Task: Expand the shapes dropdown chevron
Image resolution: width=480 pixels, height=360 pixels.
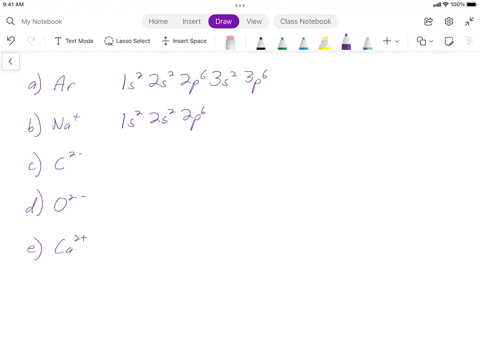Action: 431,41
